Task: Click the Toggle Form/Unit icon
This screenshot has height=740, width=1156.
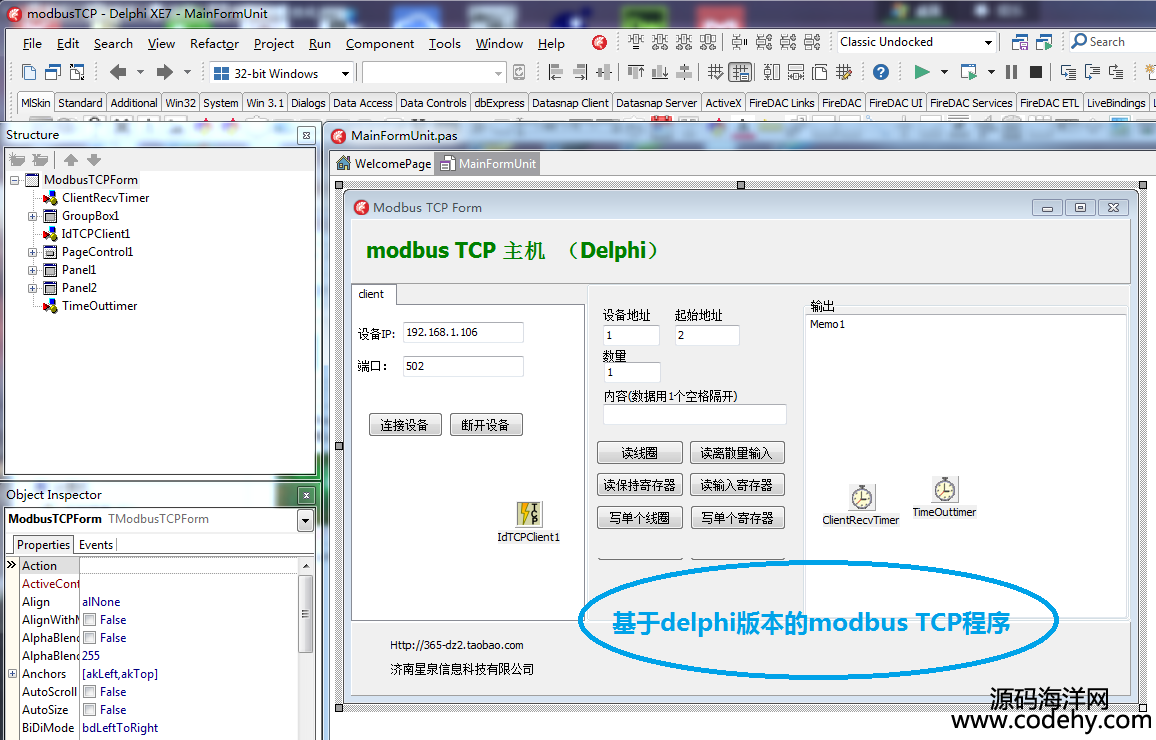Action: point(77,72)
